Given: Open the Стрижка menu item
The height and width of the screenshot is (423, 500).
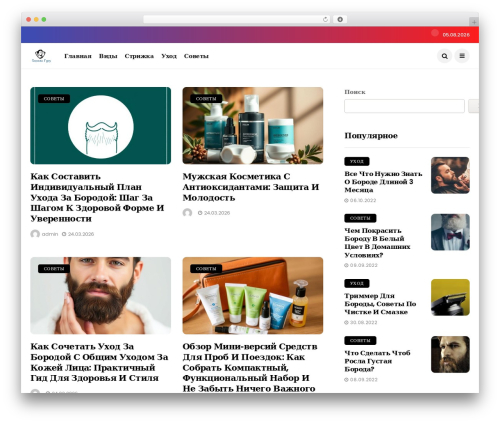Looking at the screenshot, I should [139, 56].
